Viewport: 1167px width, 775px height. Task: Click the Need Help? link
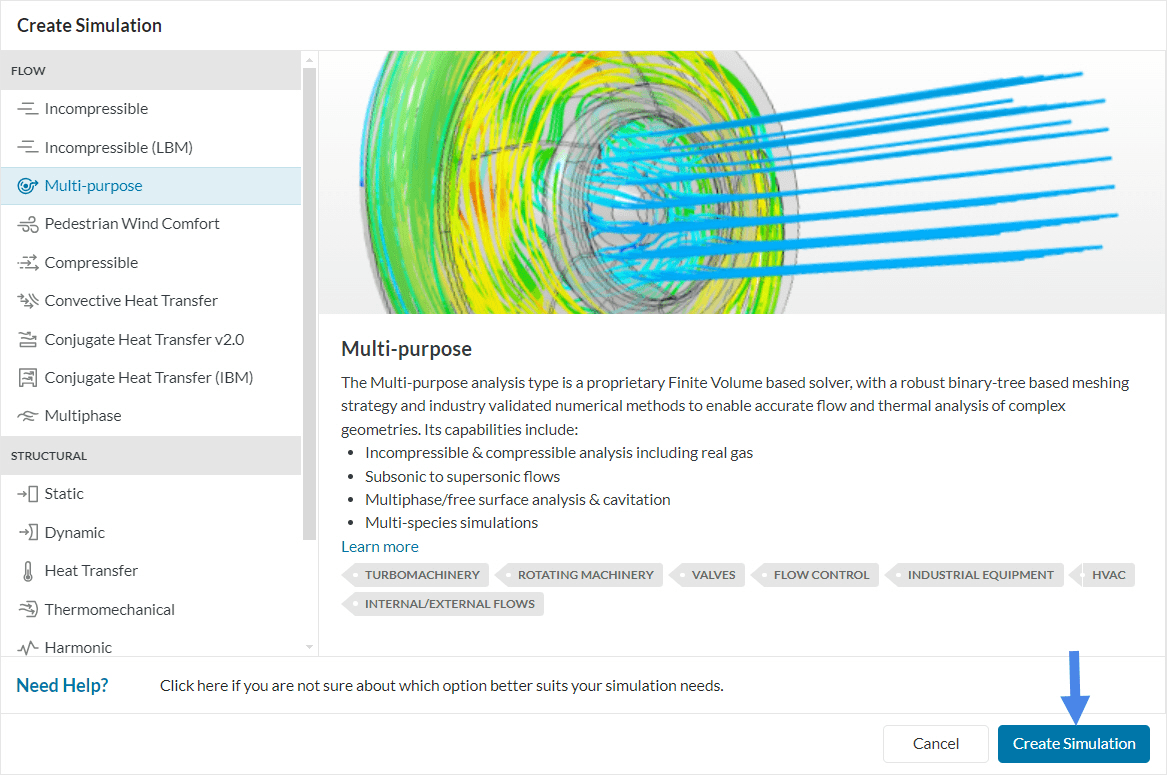coord(62,686)
